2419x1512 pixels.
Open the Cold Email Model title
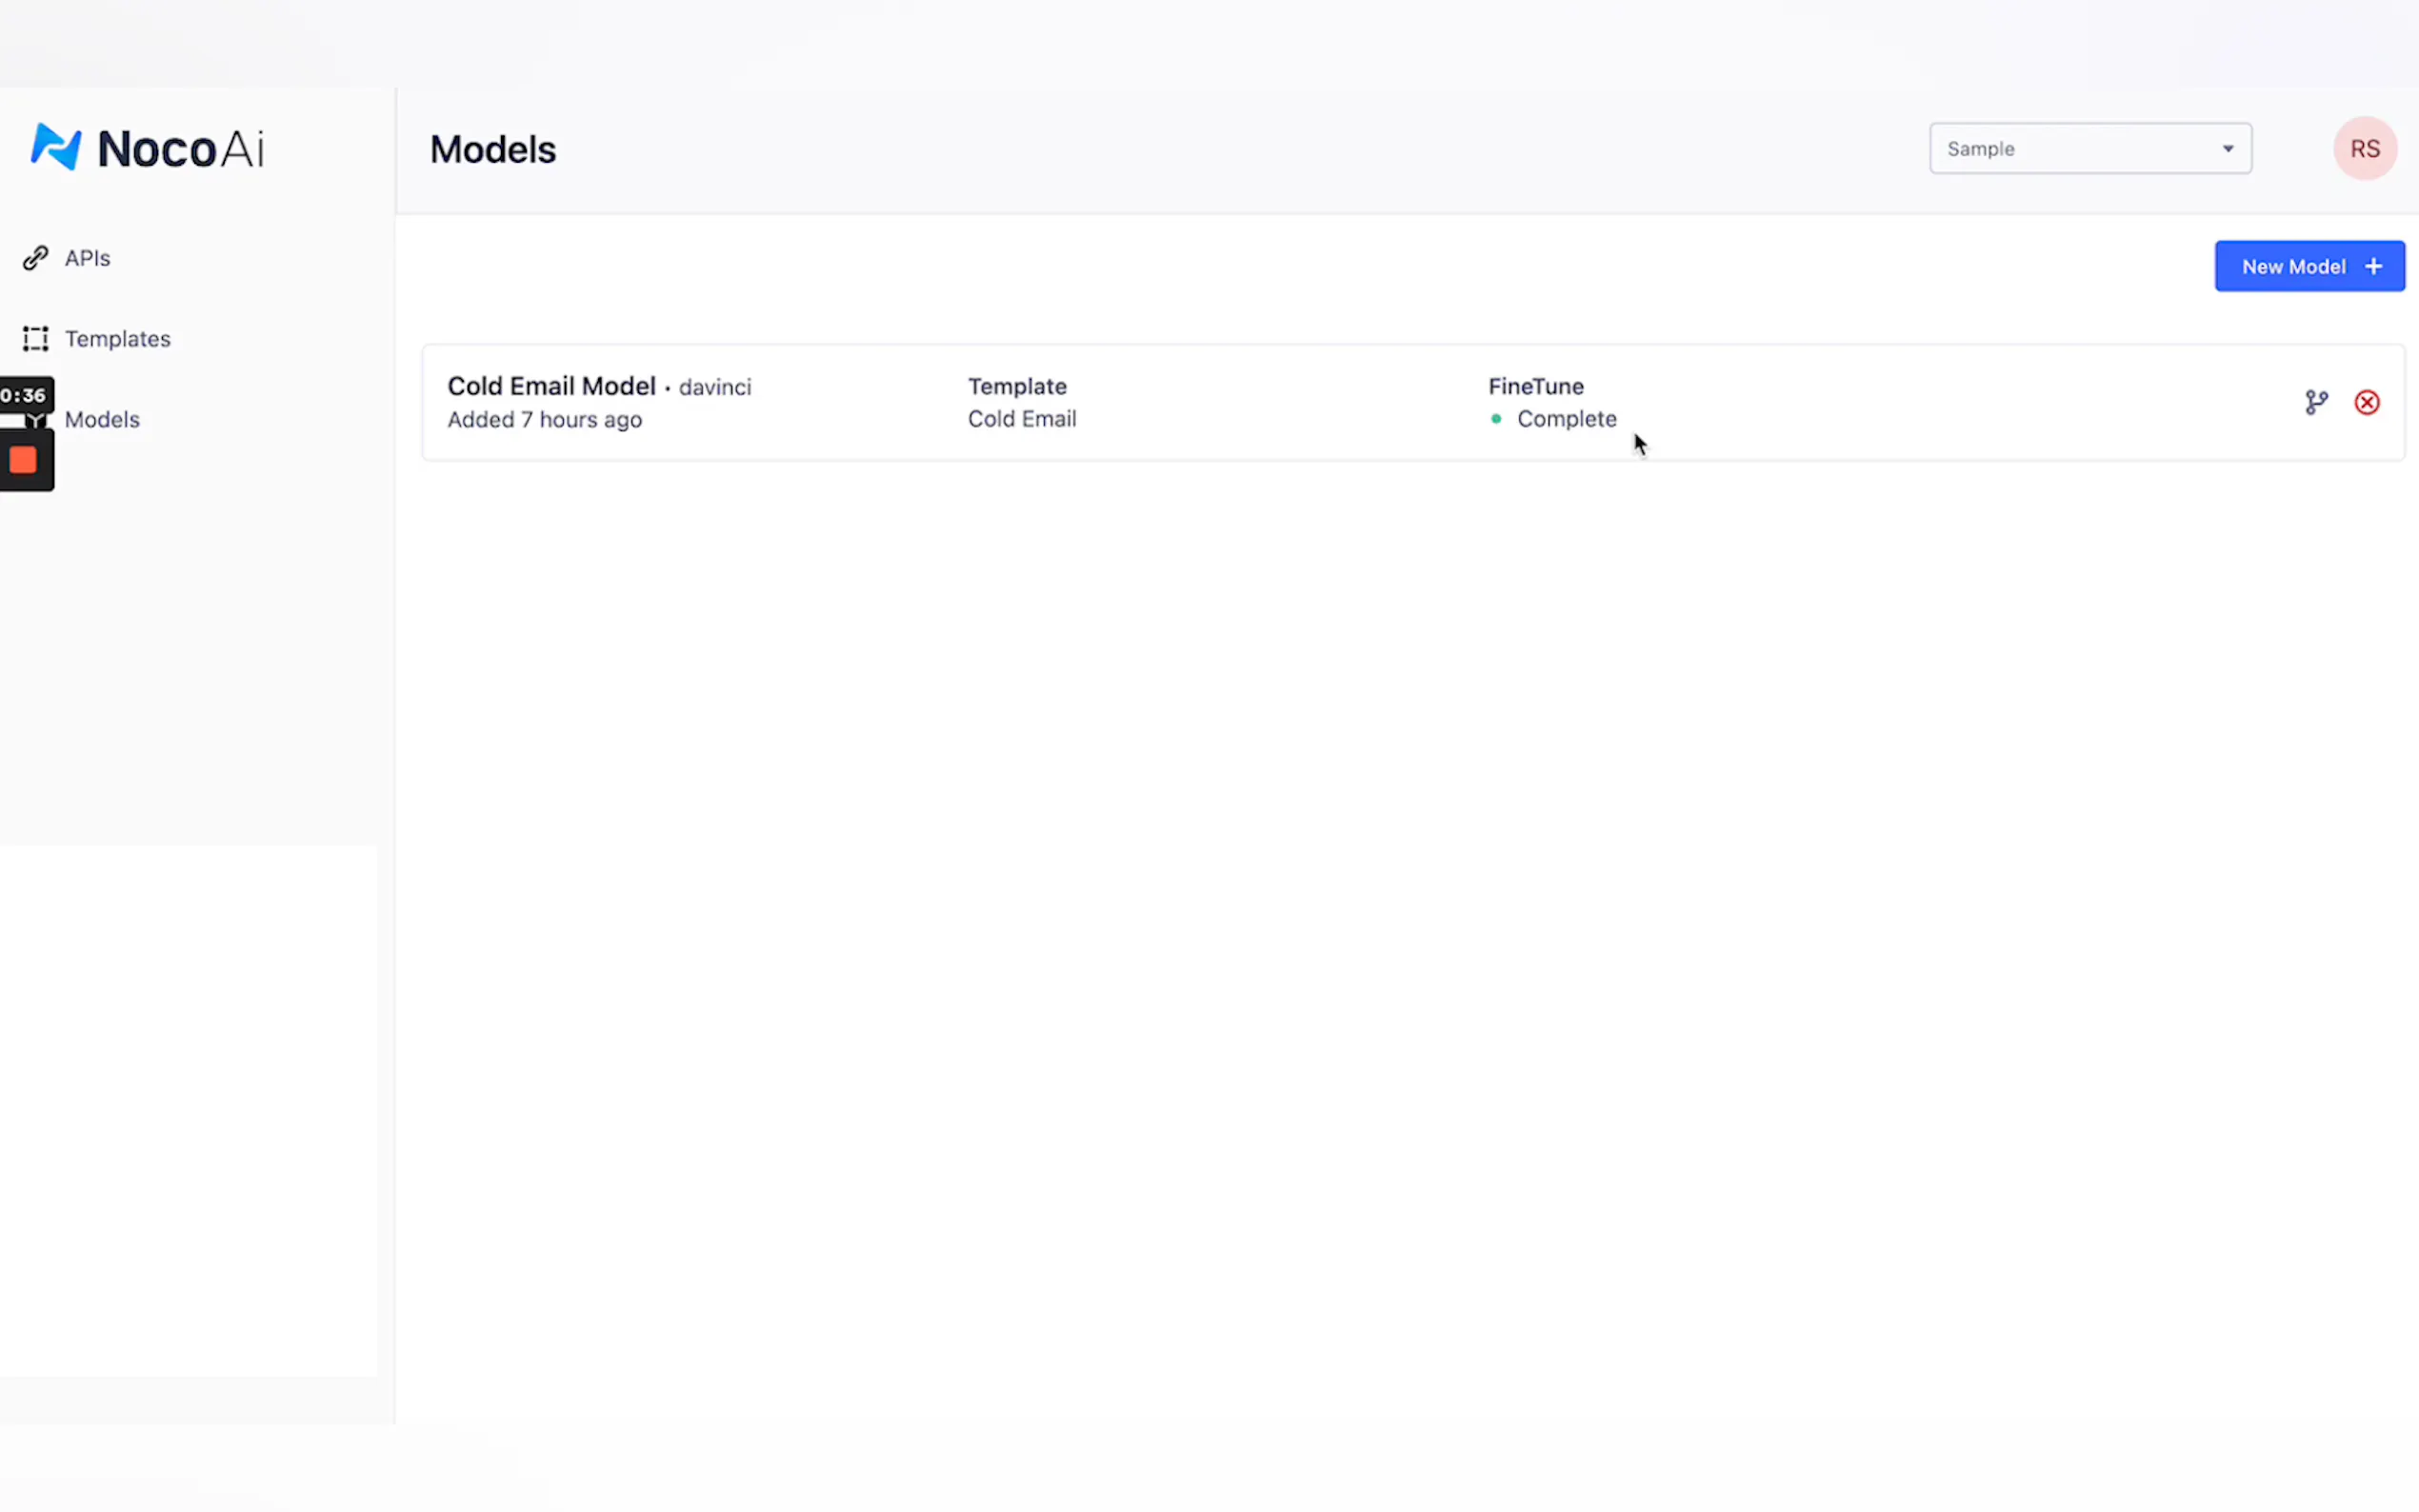pos(551,386)
